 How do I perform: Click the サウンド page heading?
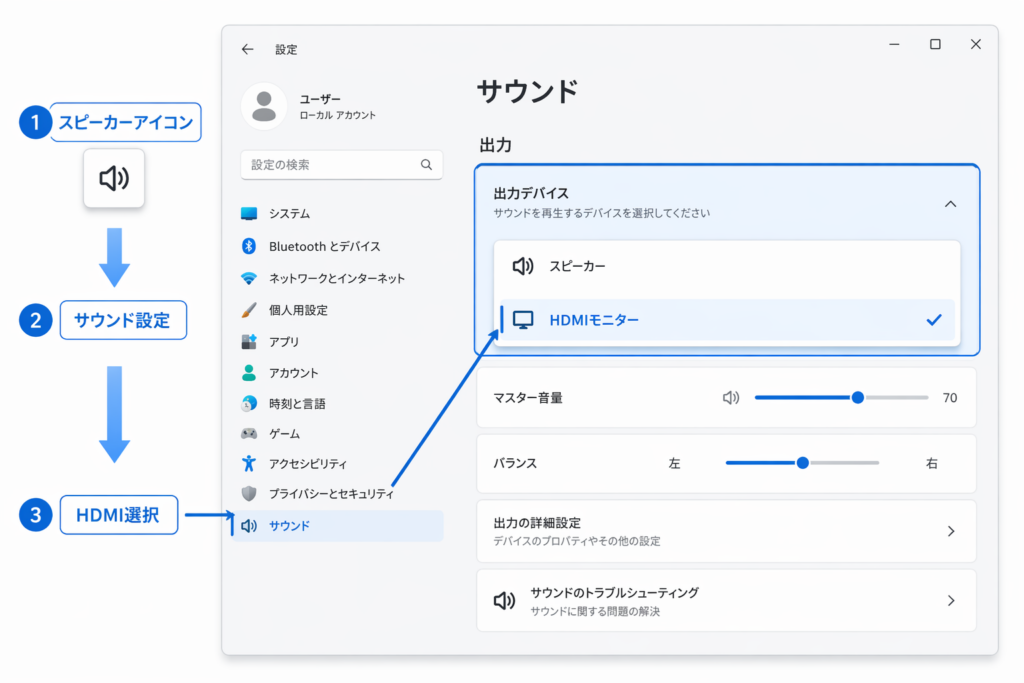coord(528,91)
